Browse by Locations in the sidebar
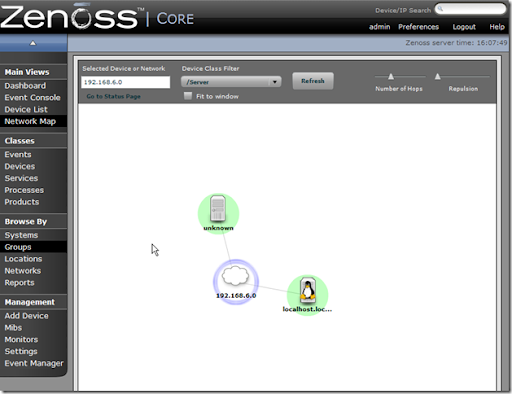The image size is (512, 394). click(x=23, y=259)
